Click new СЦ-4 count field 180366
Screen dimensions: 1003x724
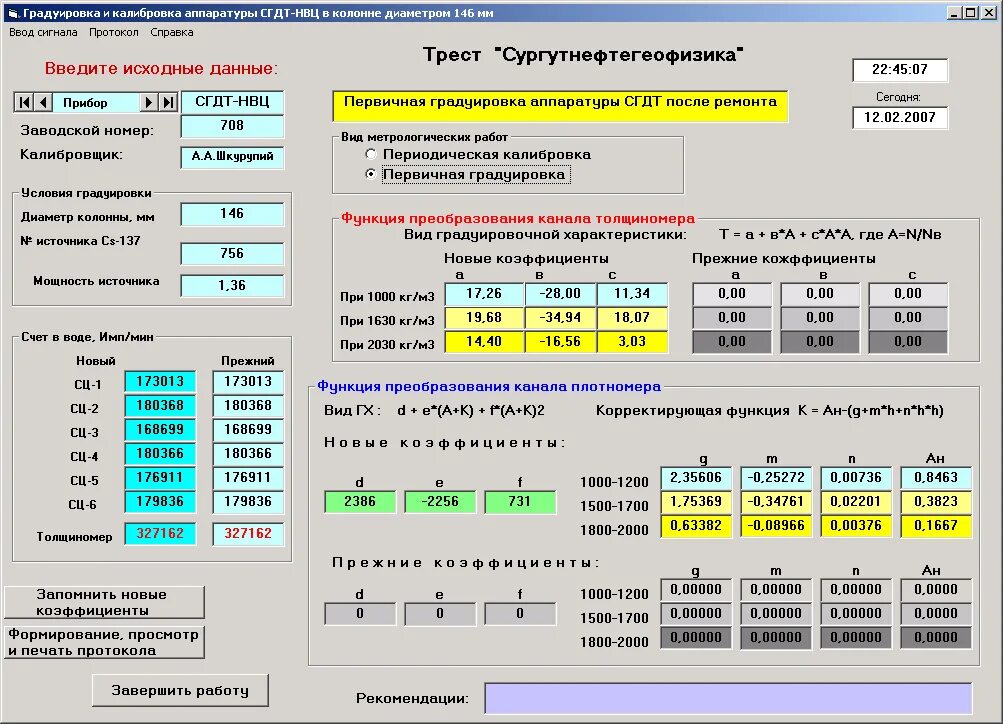click(160, 454)
